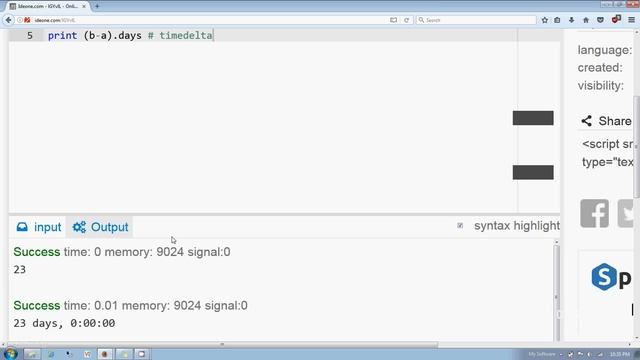Close the ideone.com tab
The width and height of the screenshot is (640, 360).
pos(84,6)
